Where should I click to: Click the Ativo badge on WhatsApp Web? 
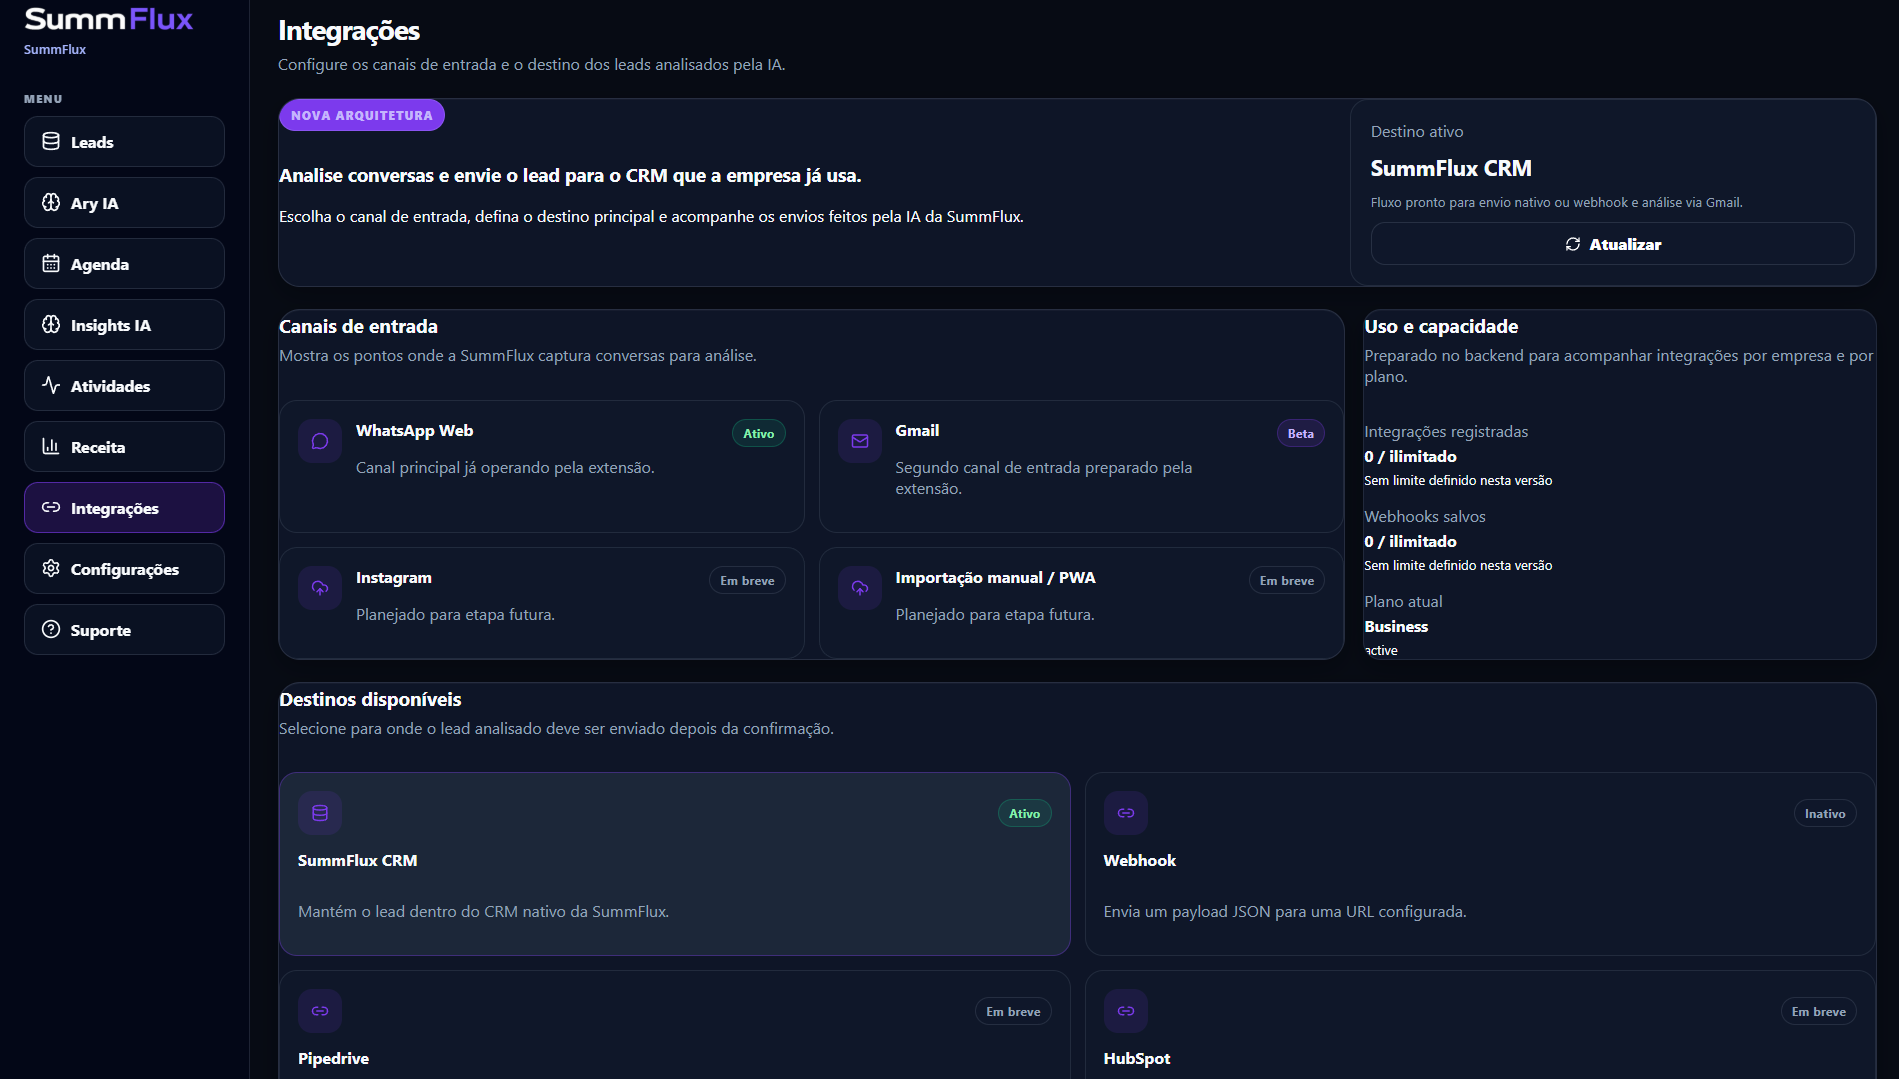click(x=759, y=434)
